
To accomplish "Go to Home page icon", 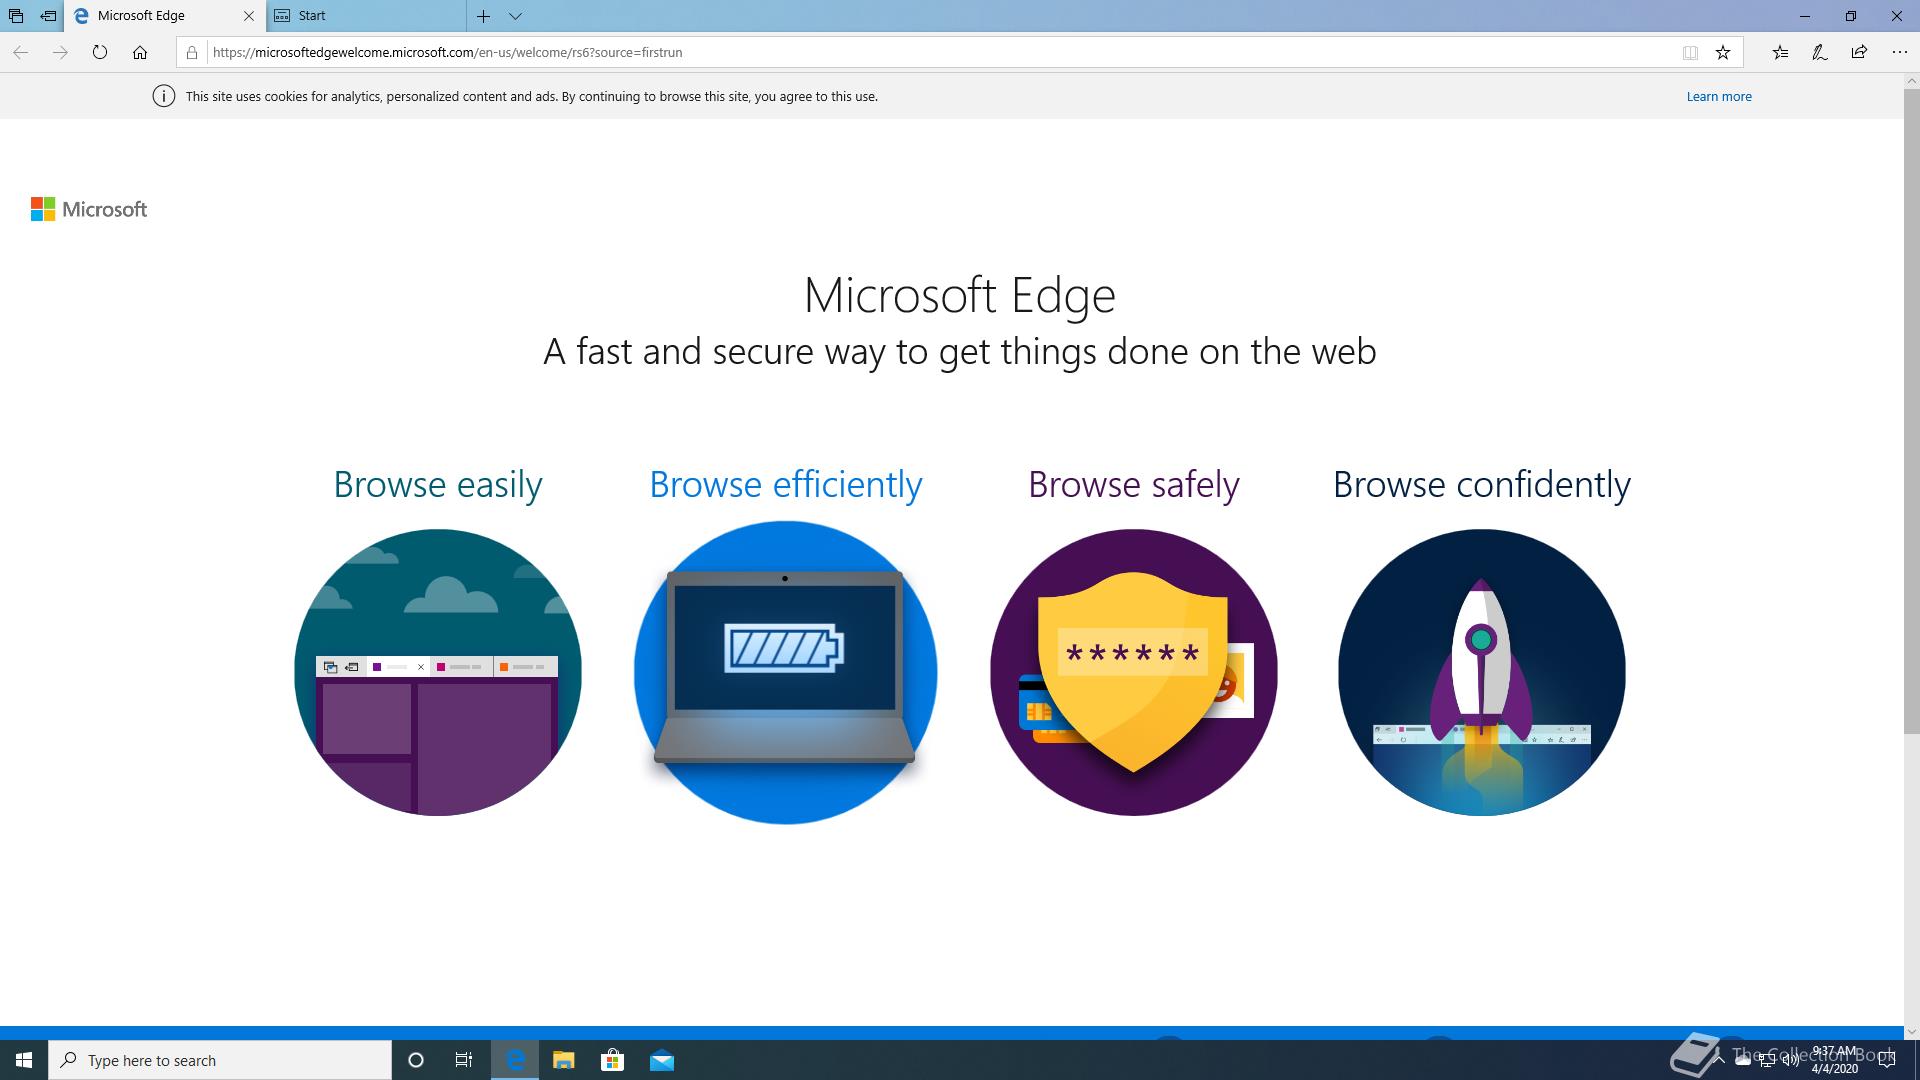I will pos(140,52).
